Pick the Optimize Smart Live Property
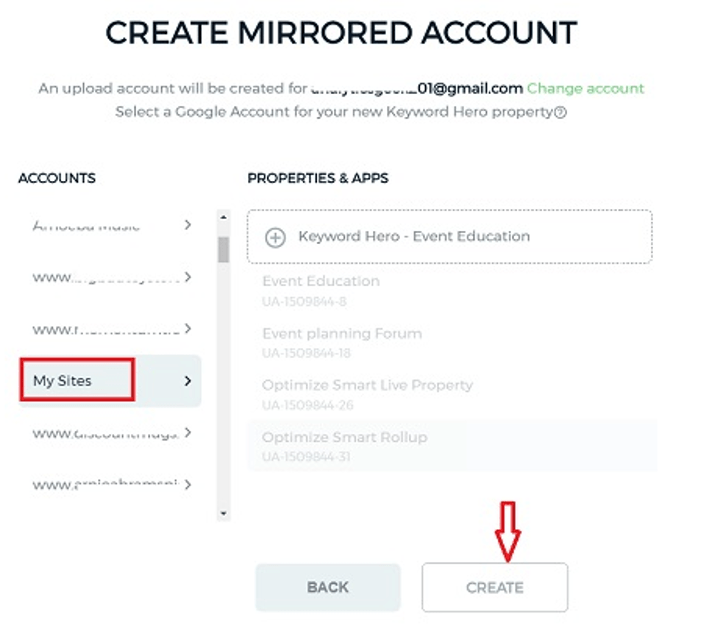725x629 pixels. (x=367, y=385)
